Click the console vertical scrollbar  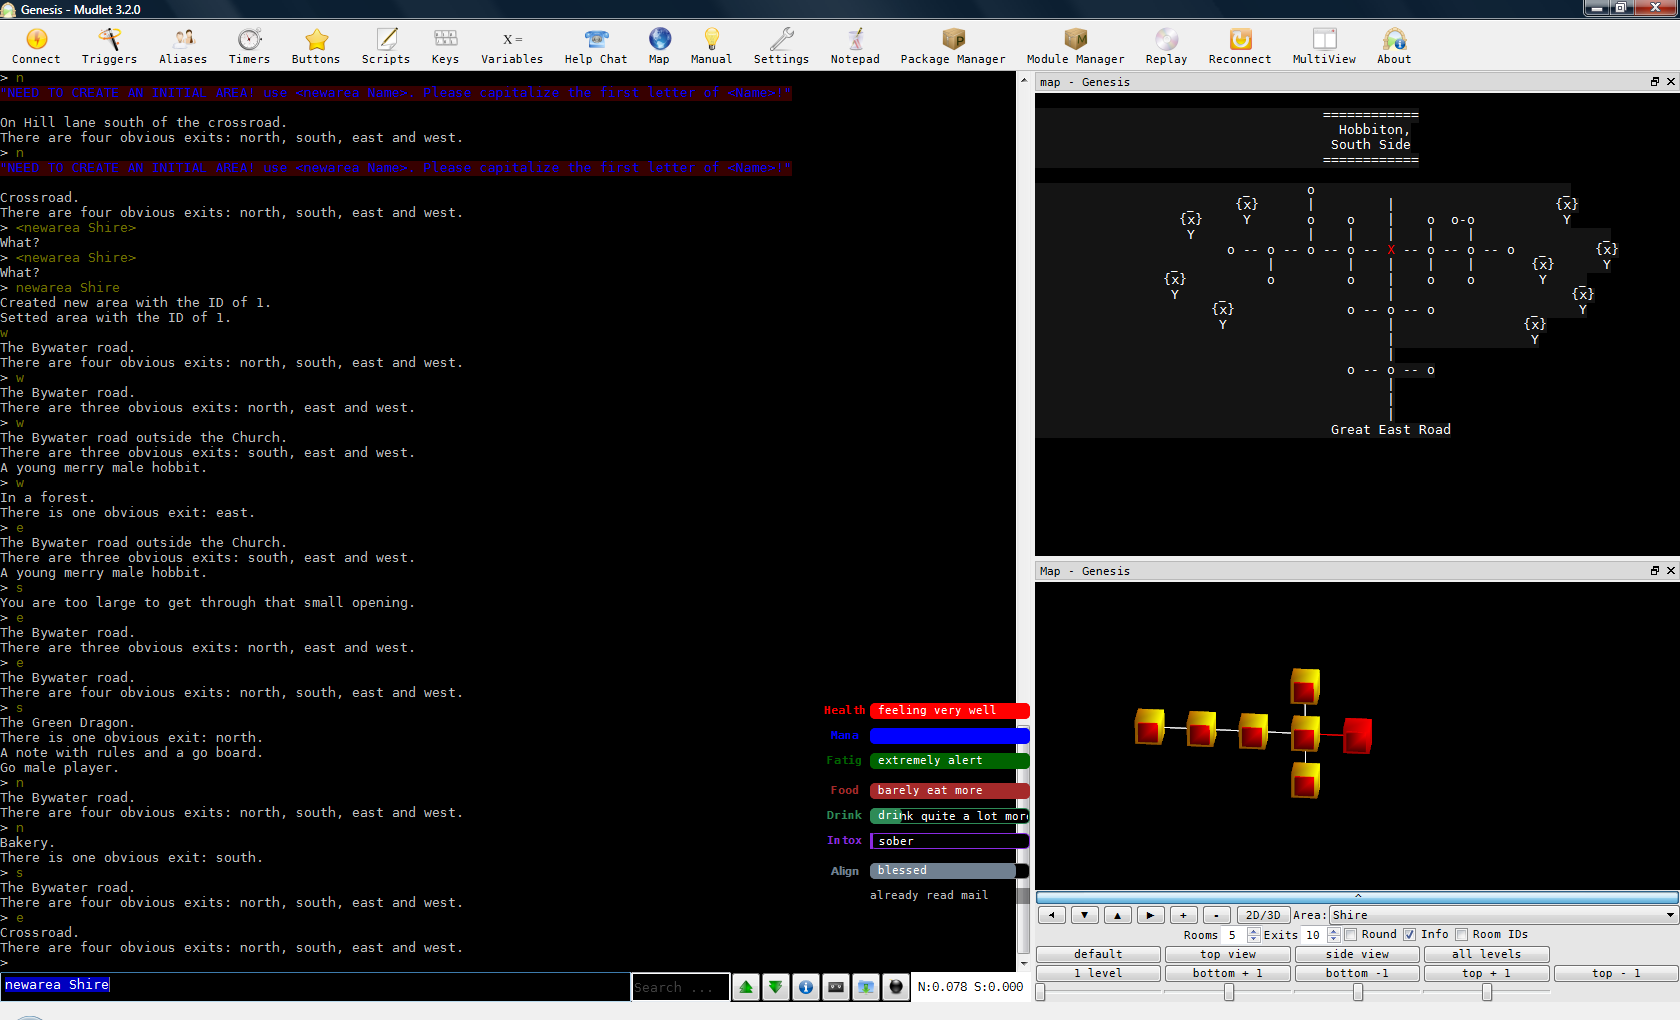1023,520
